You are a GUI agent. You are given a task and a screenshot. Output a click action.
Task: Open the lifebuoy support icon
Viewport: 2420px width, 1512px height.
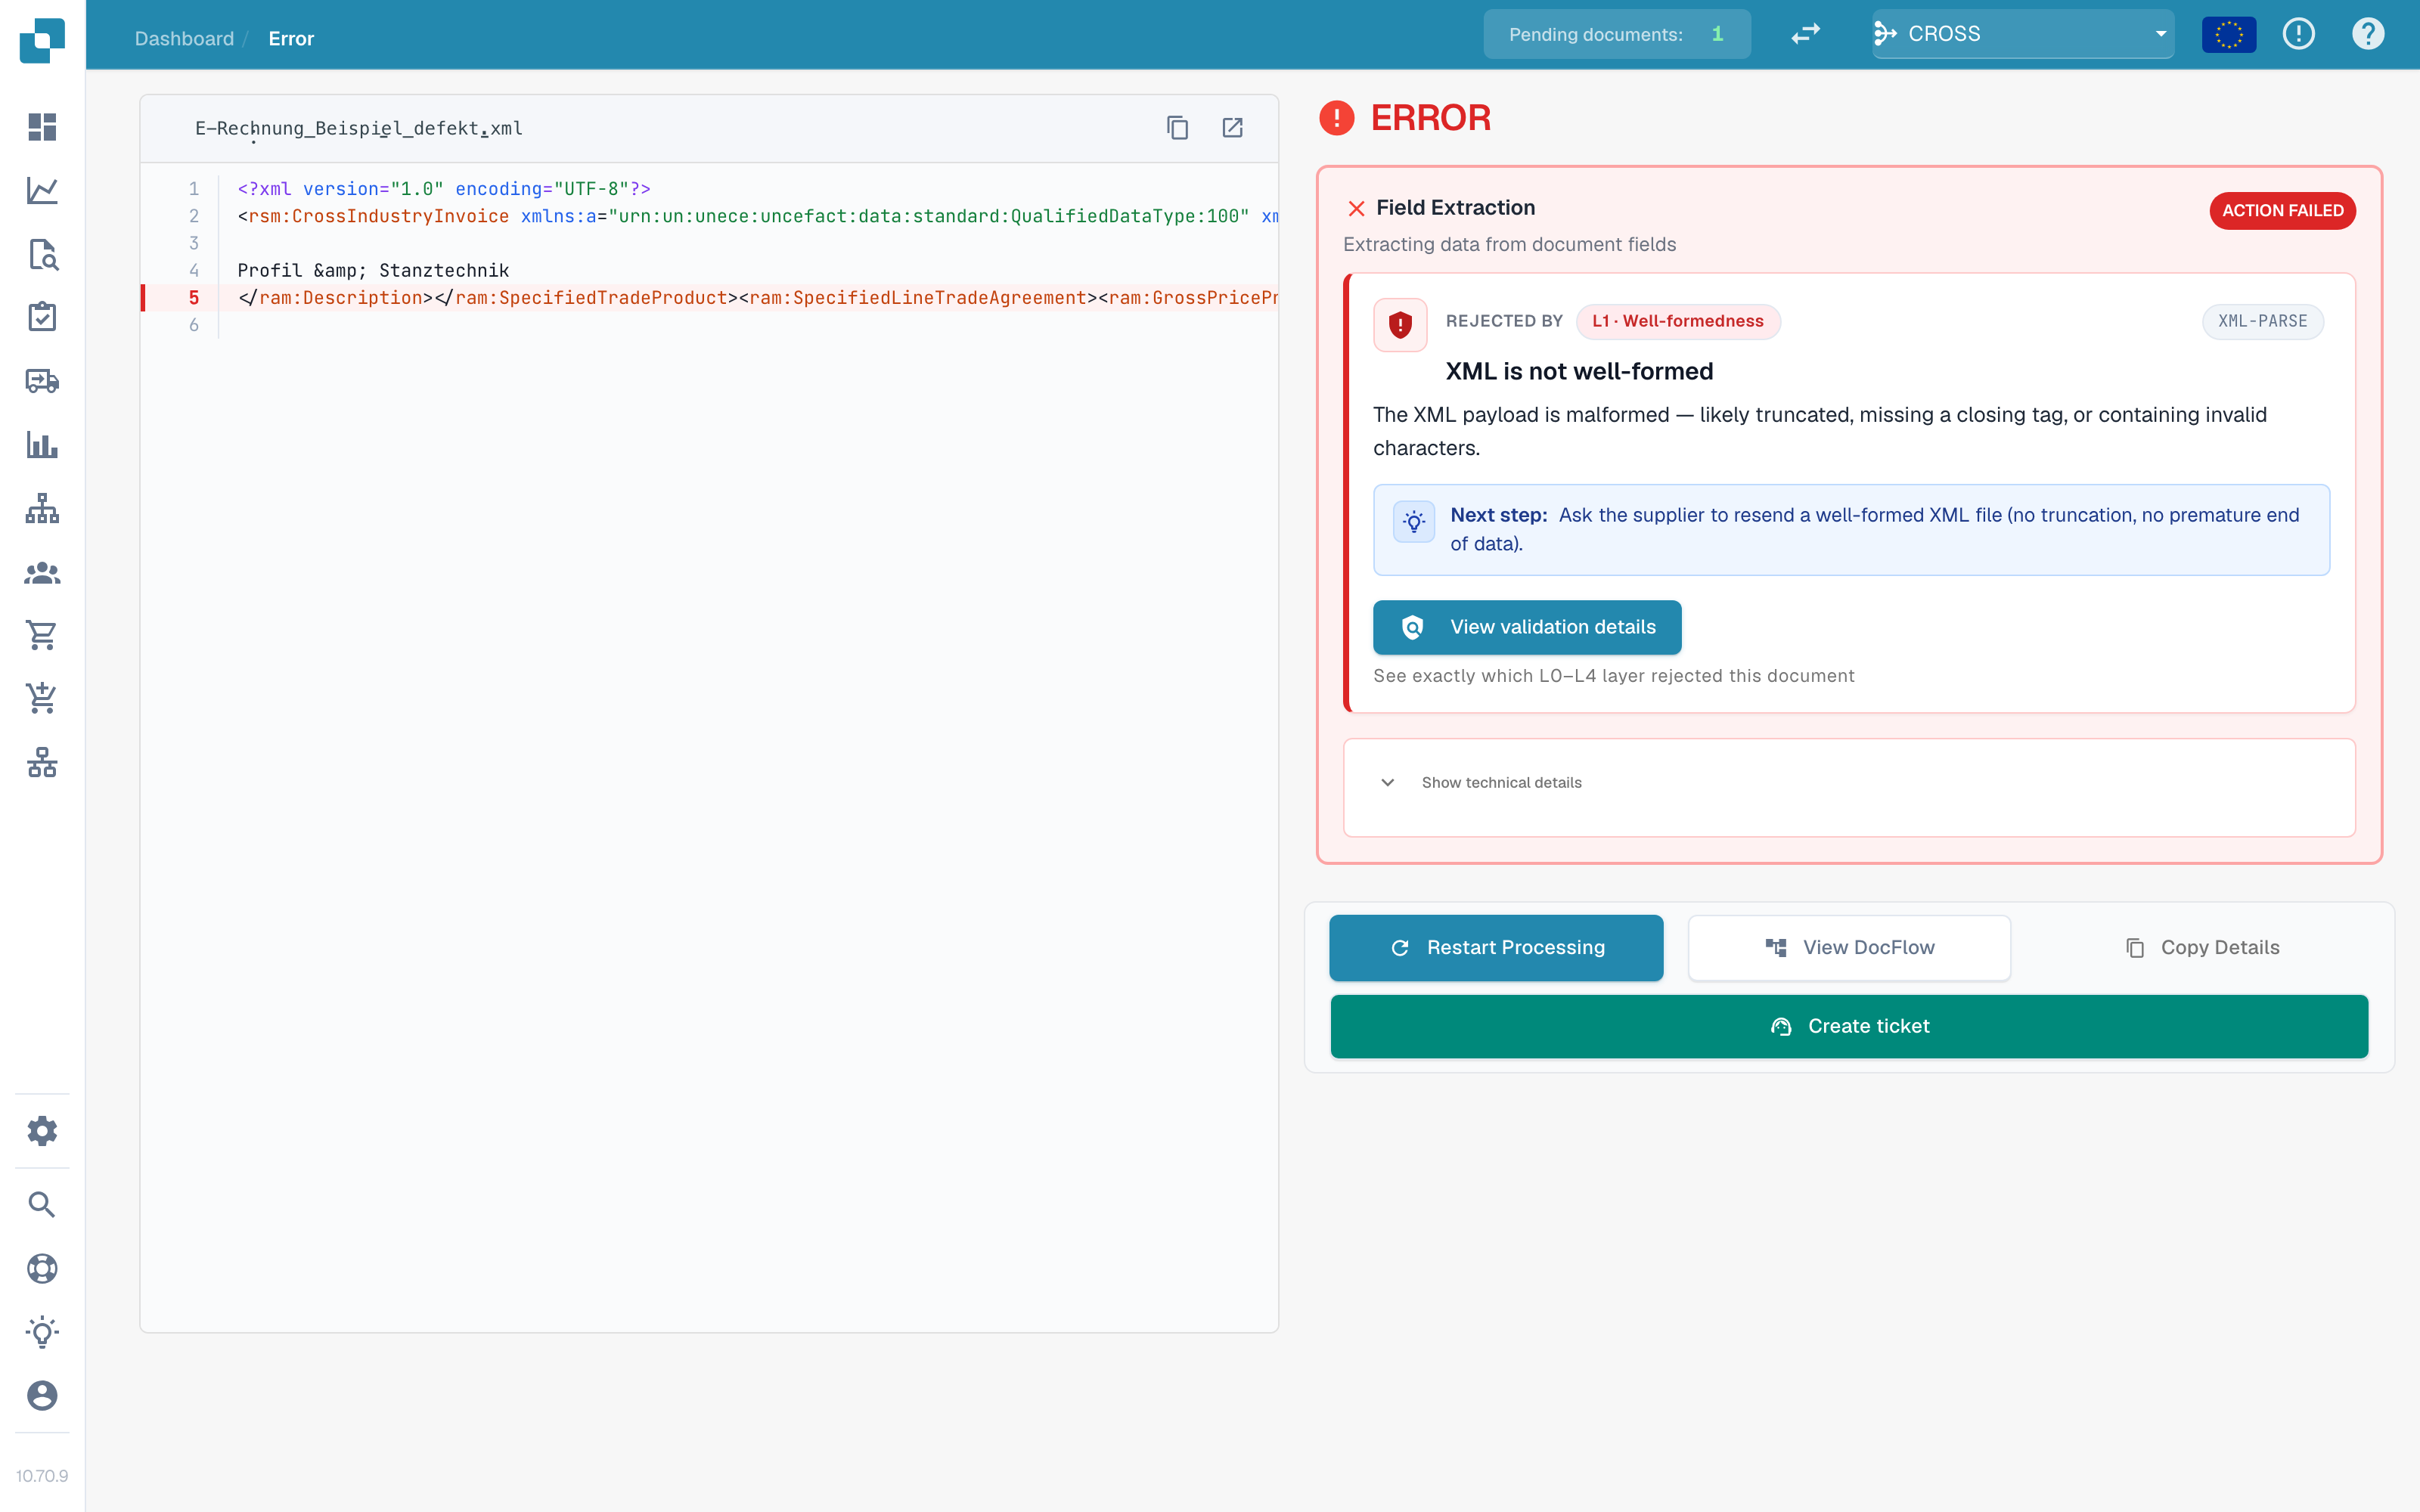(42, 1268)
